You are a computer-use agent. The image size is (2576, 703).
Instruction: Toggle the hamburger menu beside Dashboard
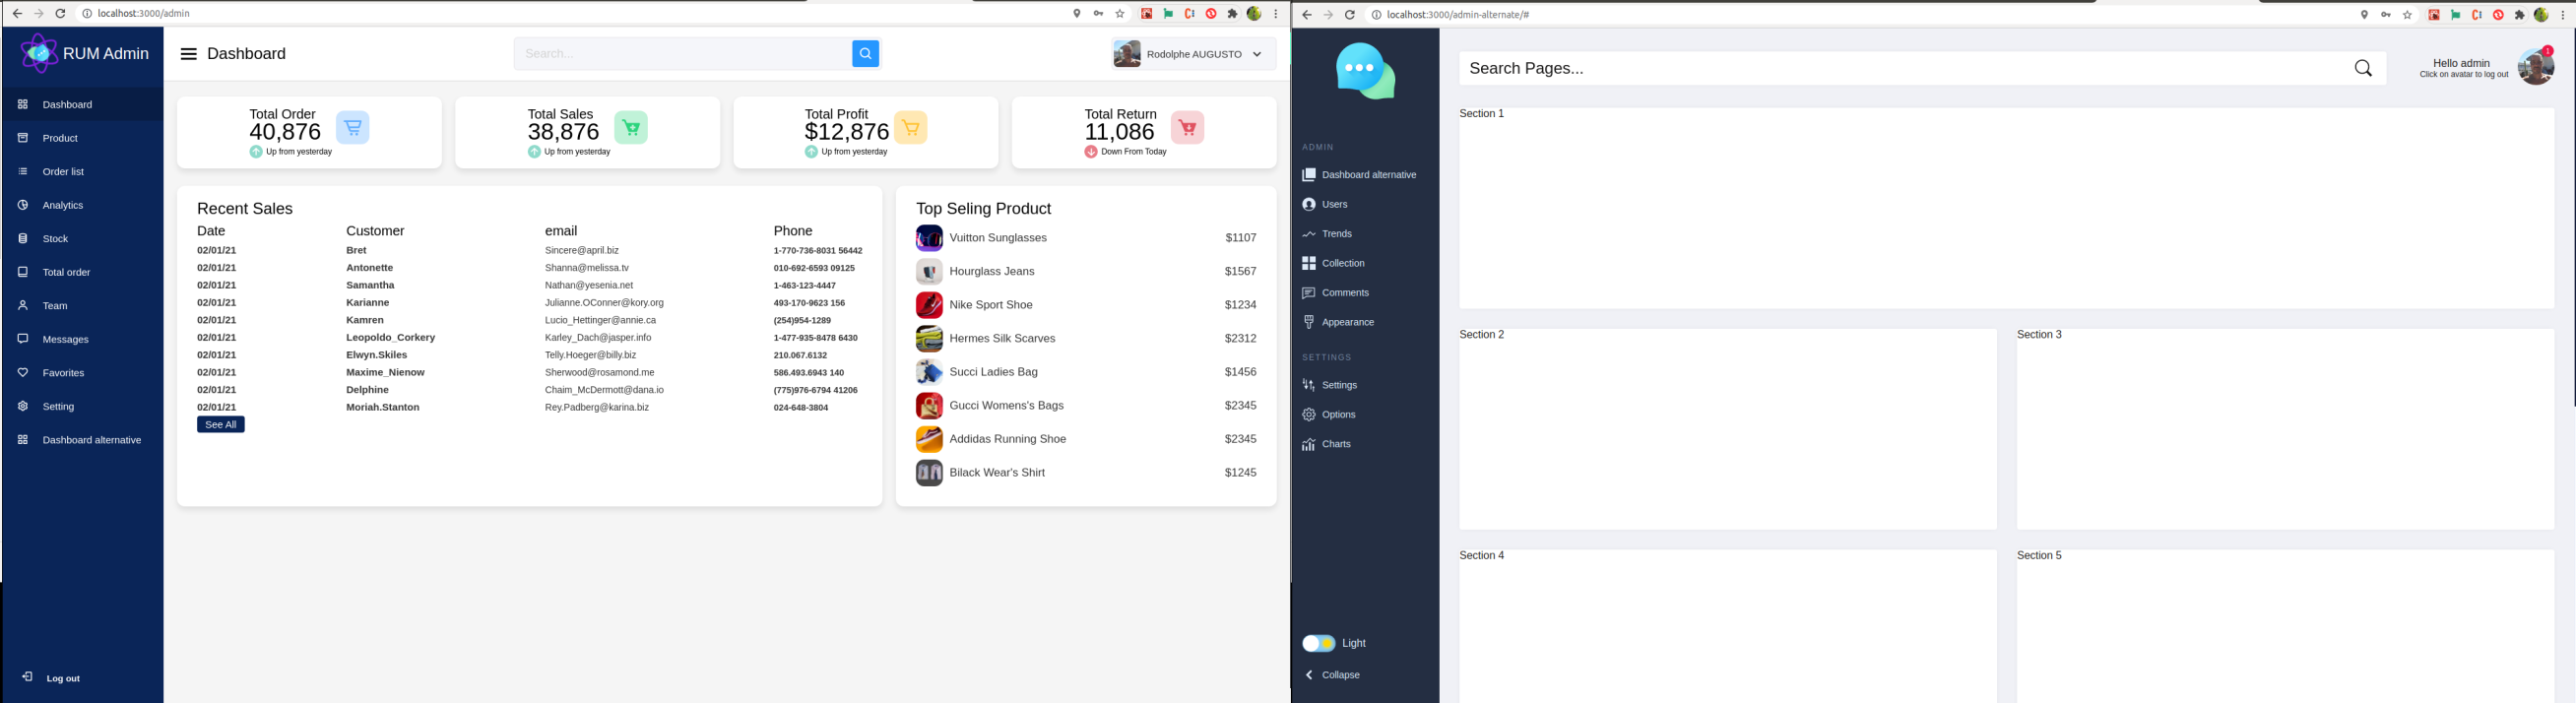coord(188,54)
